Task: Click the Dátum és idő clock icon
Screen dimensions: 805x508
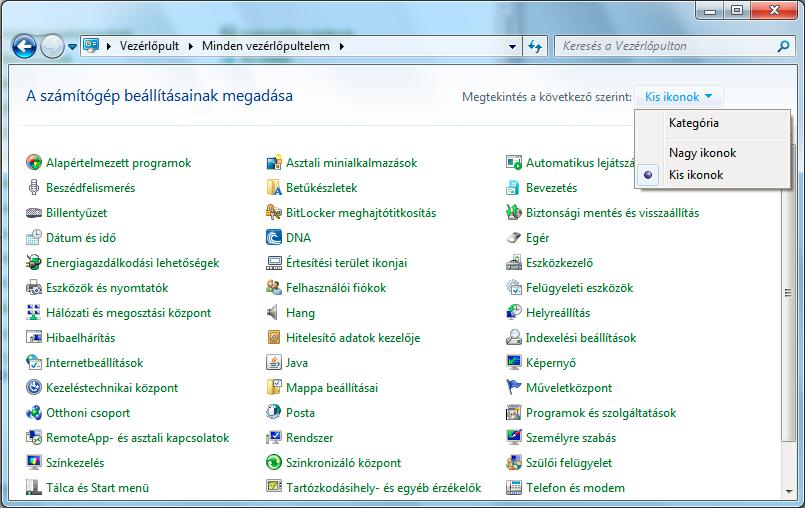Action: click(34, 237)
